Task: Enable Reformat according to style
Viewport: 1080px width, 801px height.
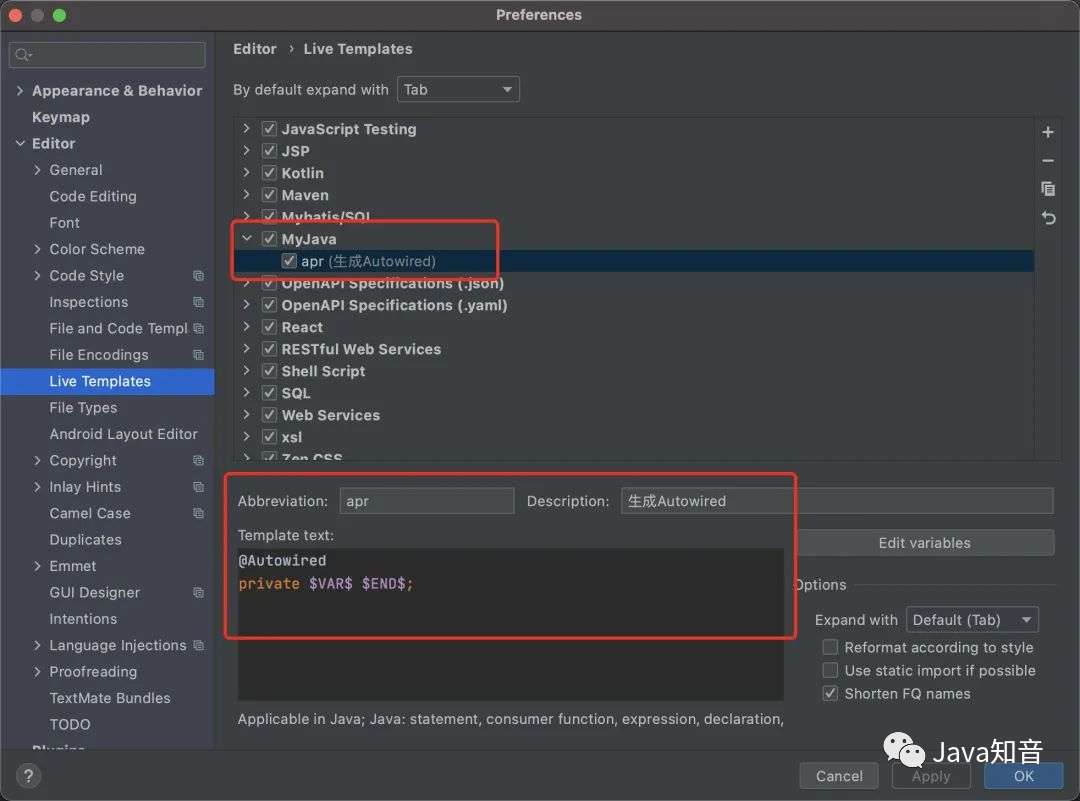Action: [830, 648]
